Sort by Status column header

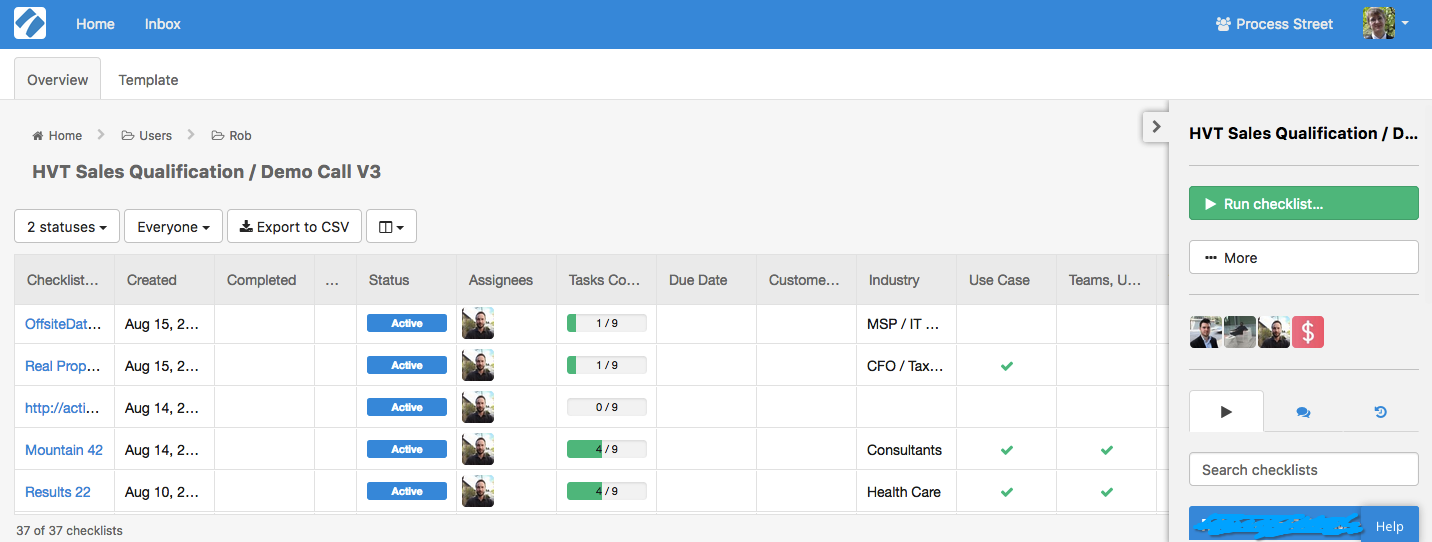[406, 280]
